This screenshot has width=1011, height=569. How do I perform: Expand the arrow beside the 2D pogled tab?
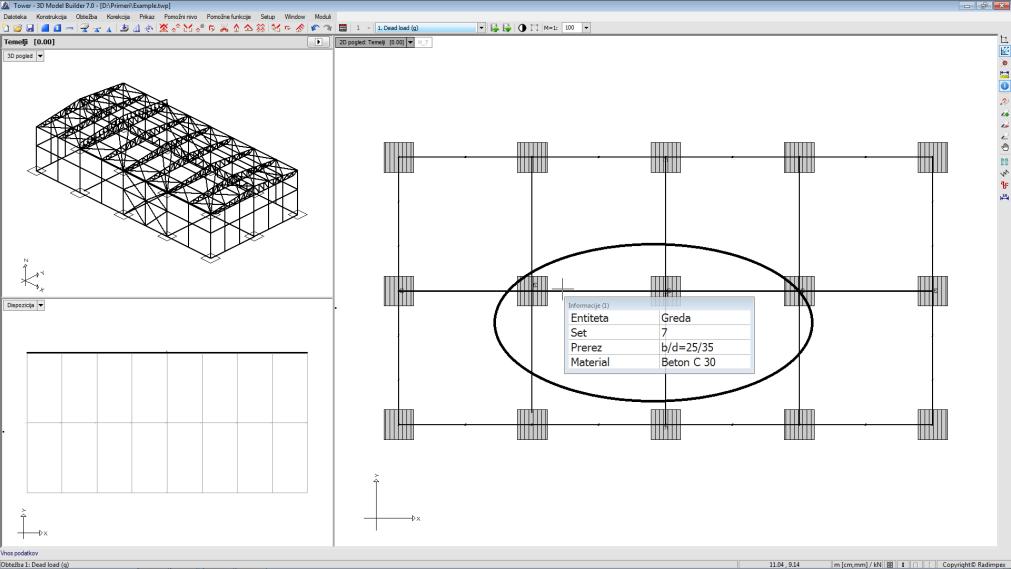point(410,42)
